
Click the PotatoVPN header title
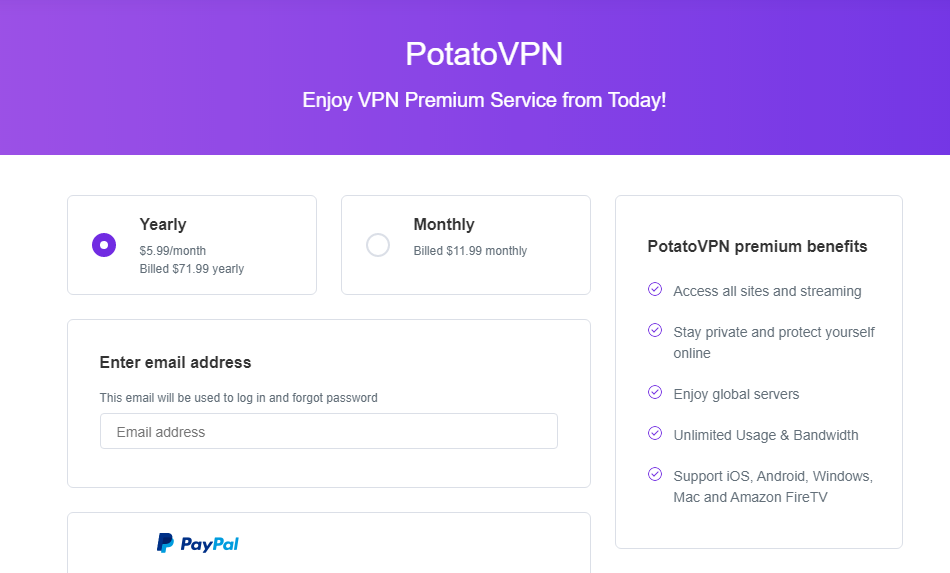pos(484,54)
